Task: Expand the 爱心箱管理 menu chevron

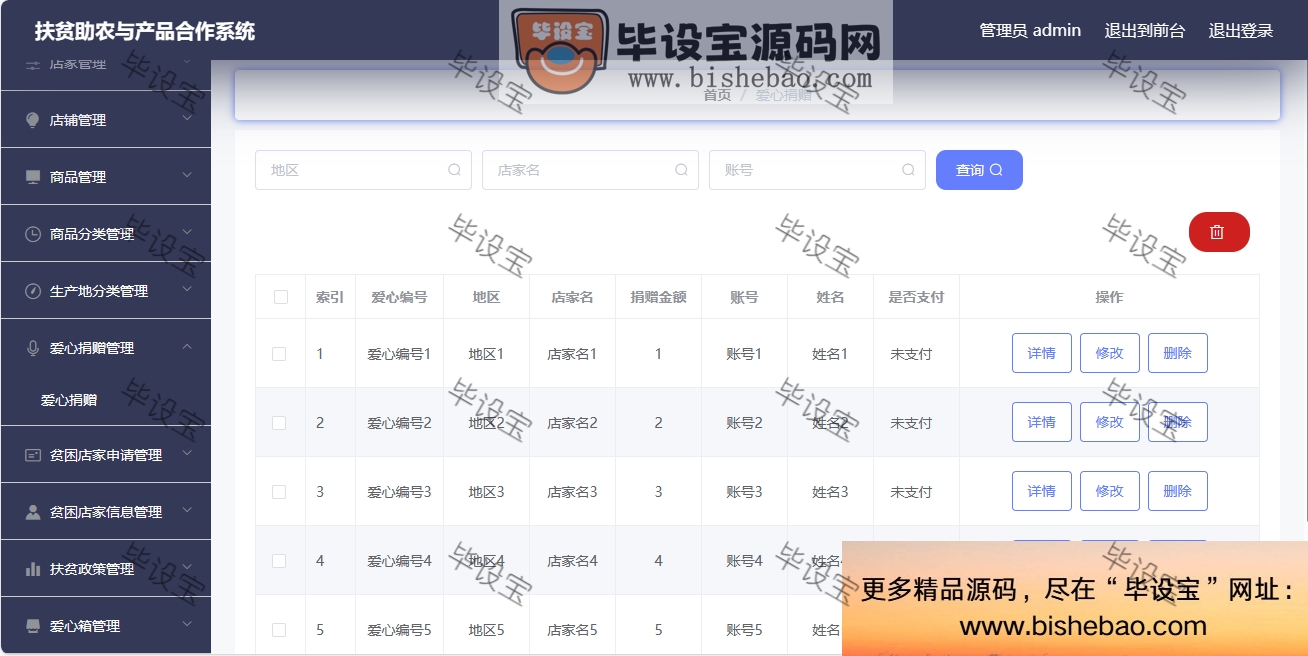Action: coord(187,625)
